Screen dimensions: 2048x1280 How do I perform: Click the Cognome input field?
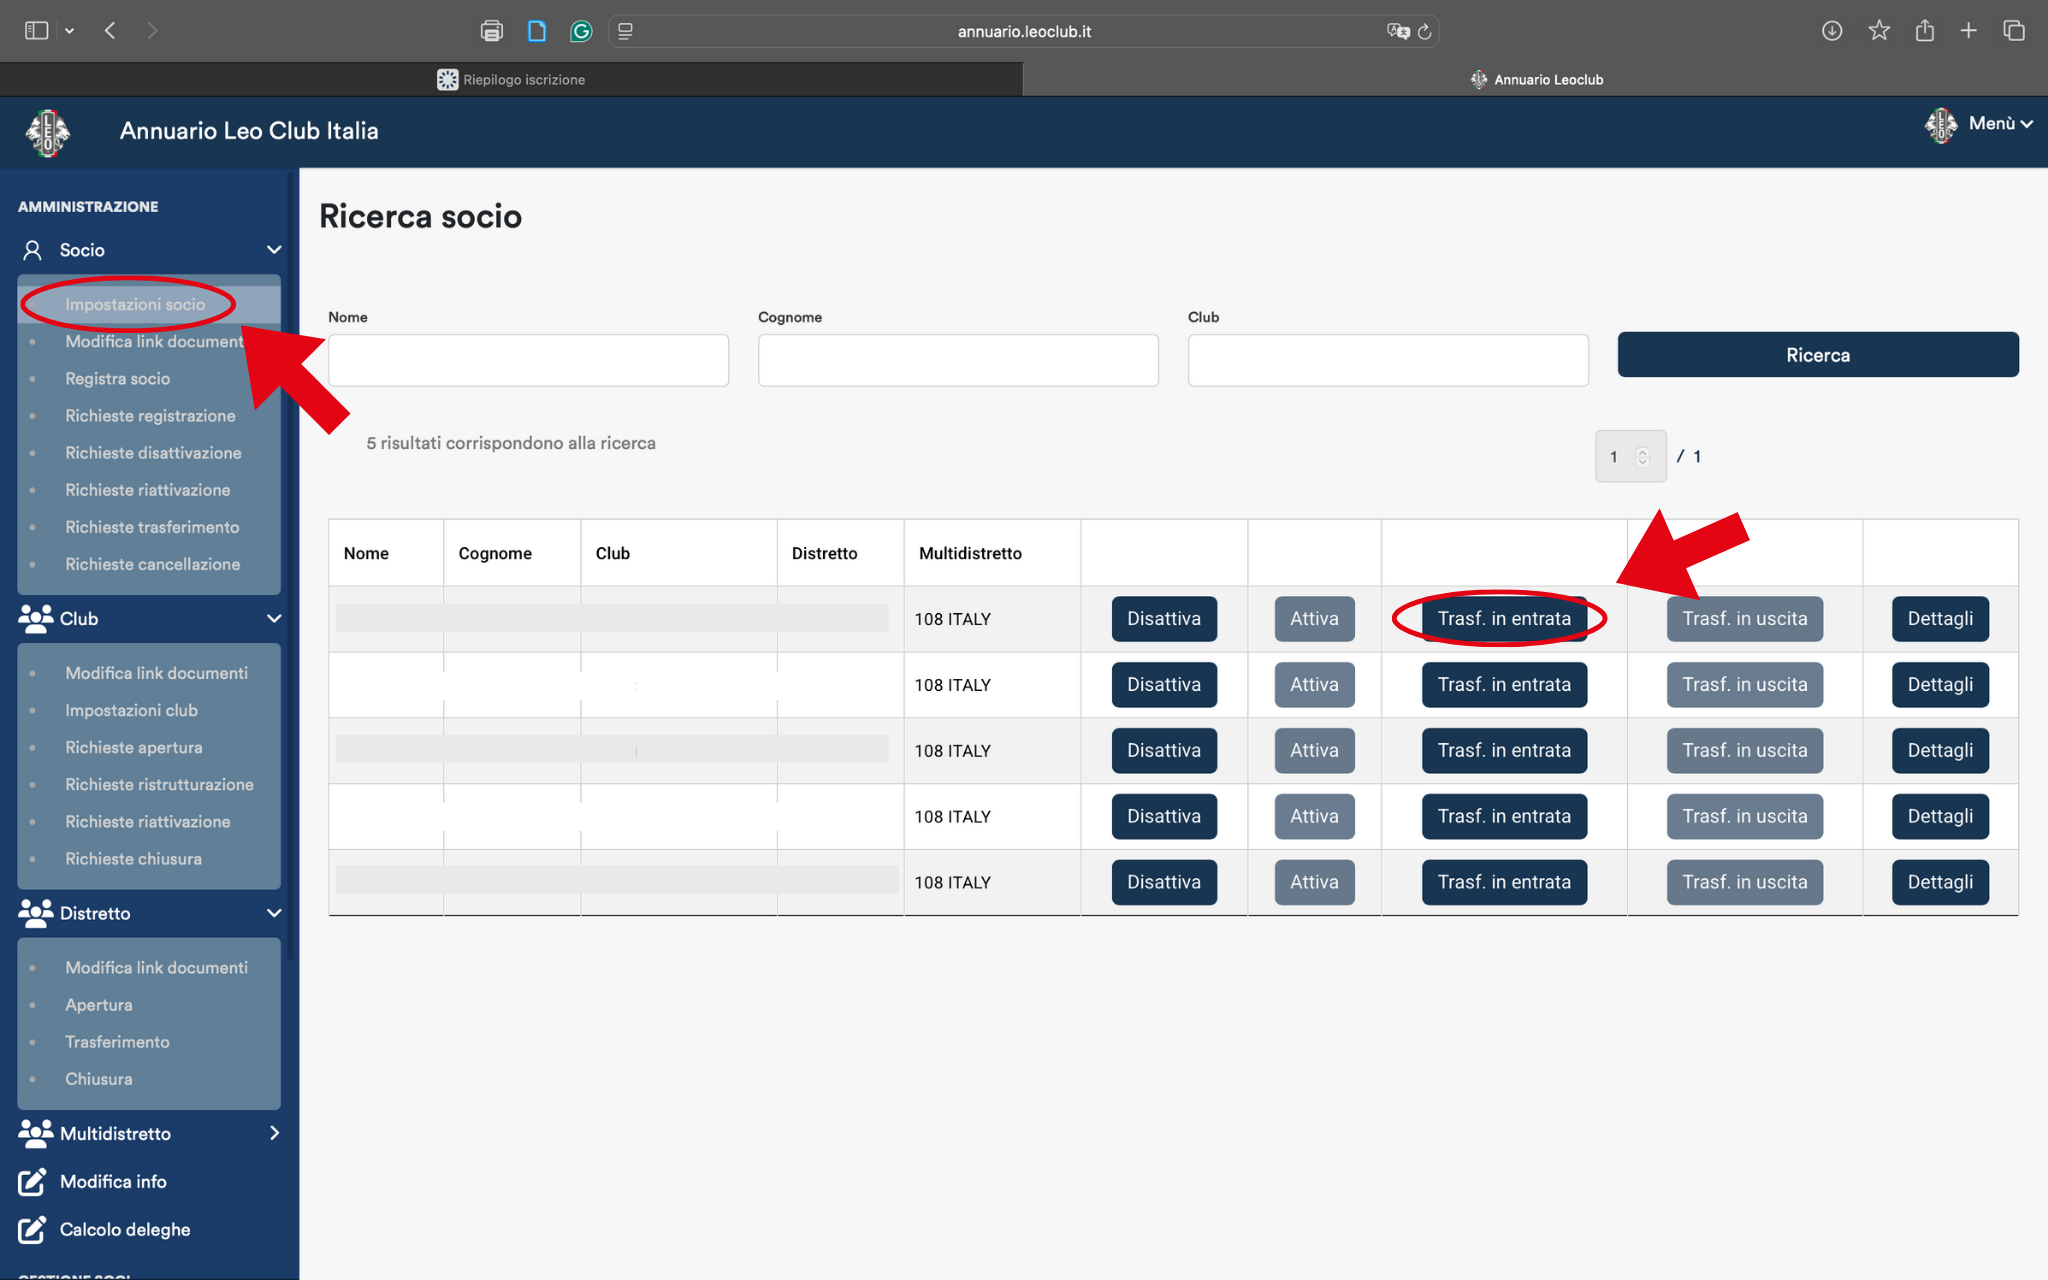coord(958,360)
